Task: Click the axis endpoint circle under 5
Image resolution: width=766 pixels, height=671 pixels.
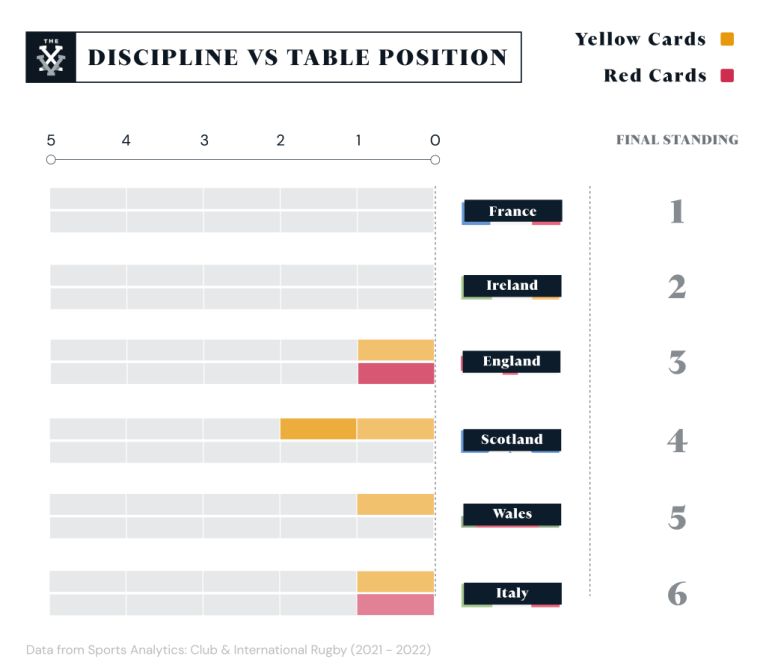Action: (51, 159)
